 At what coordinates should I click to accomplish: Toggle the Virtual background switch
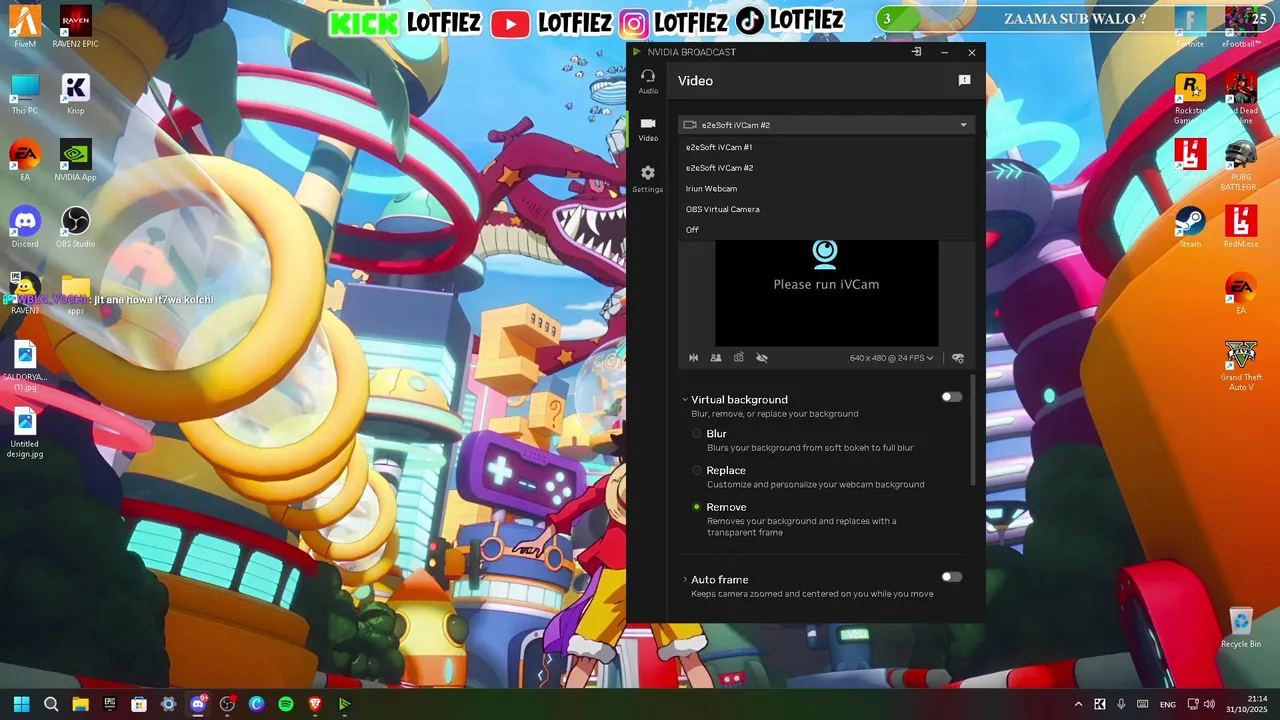952,397
